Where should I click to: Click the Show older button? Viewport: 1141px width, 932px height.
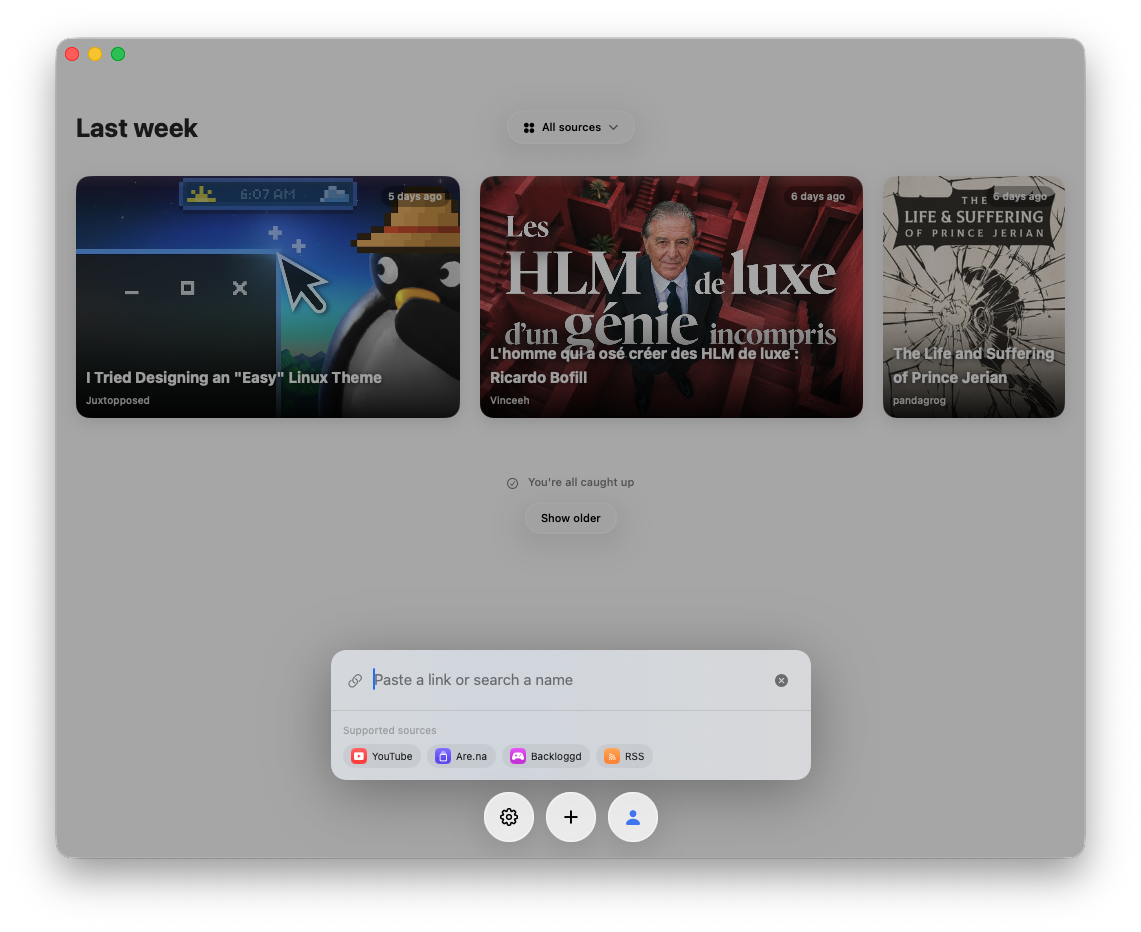[570, 518]
